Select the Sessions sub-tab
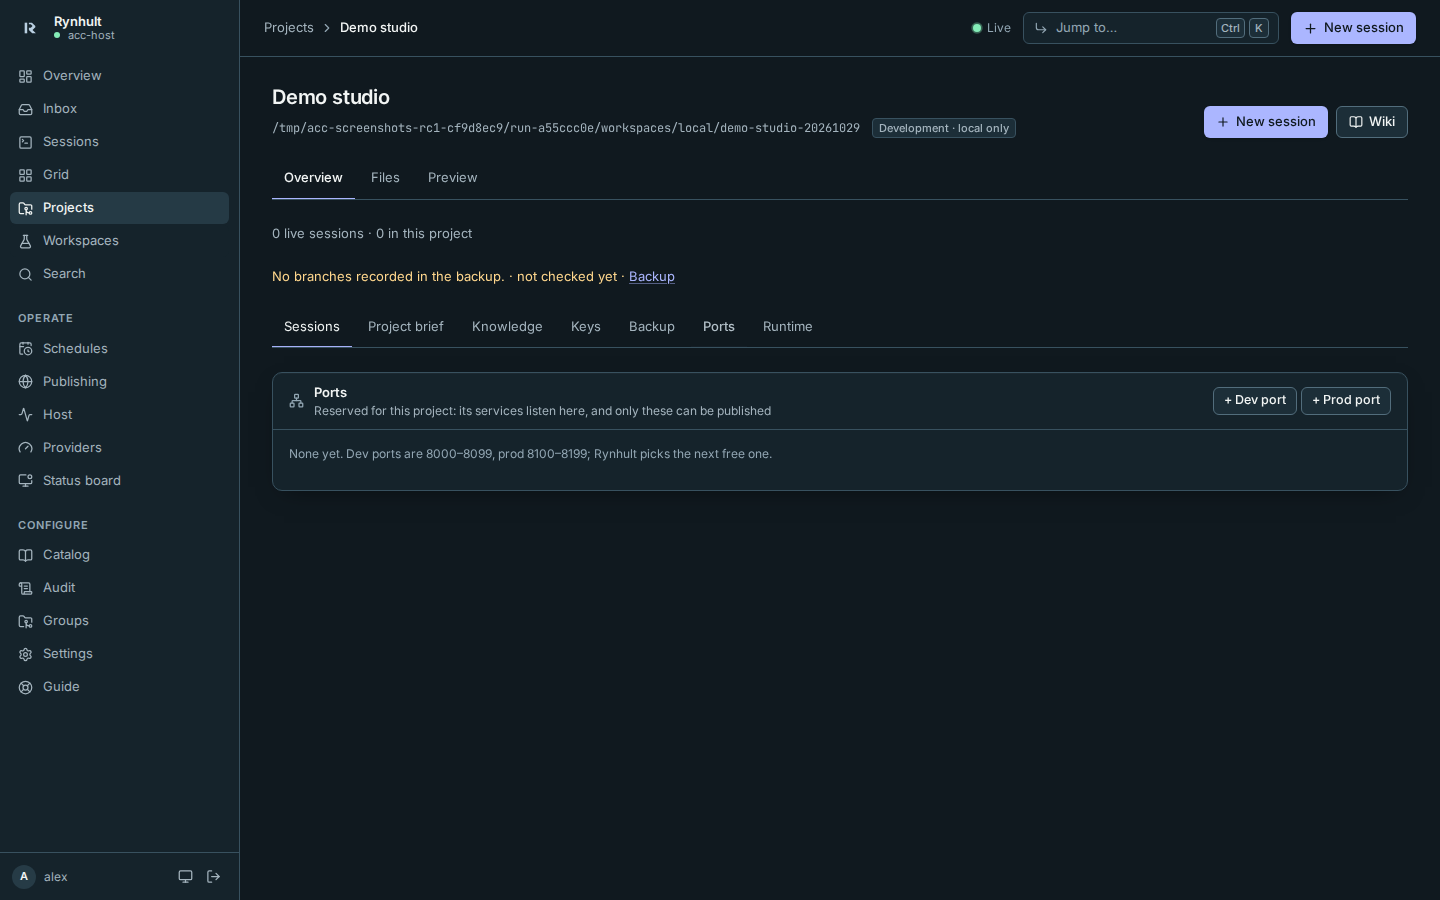 pos(312,327)
